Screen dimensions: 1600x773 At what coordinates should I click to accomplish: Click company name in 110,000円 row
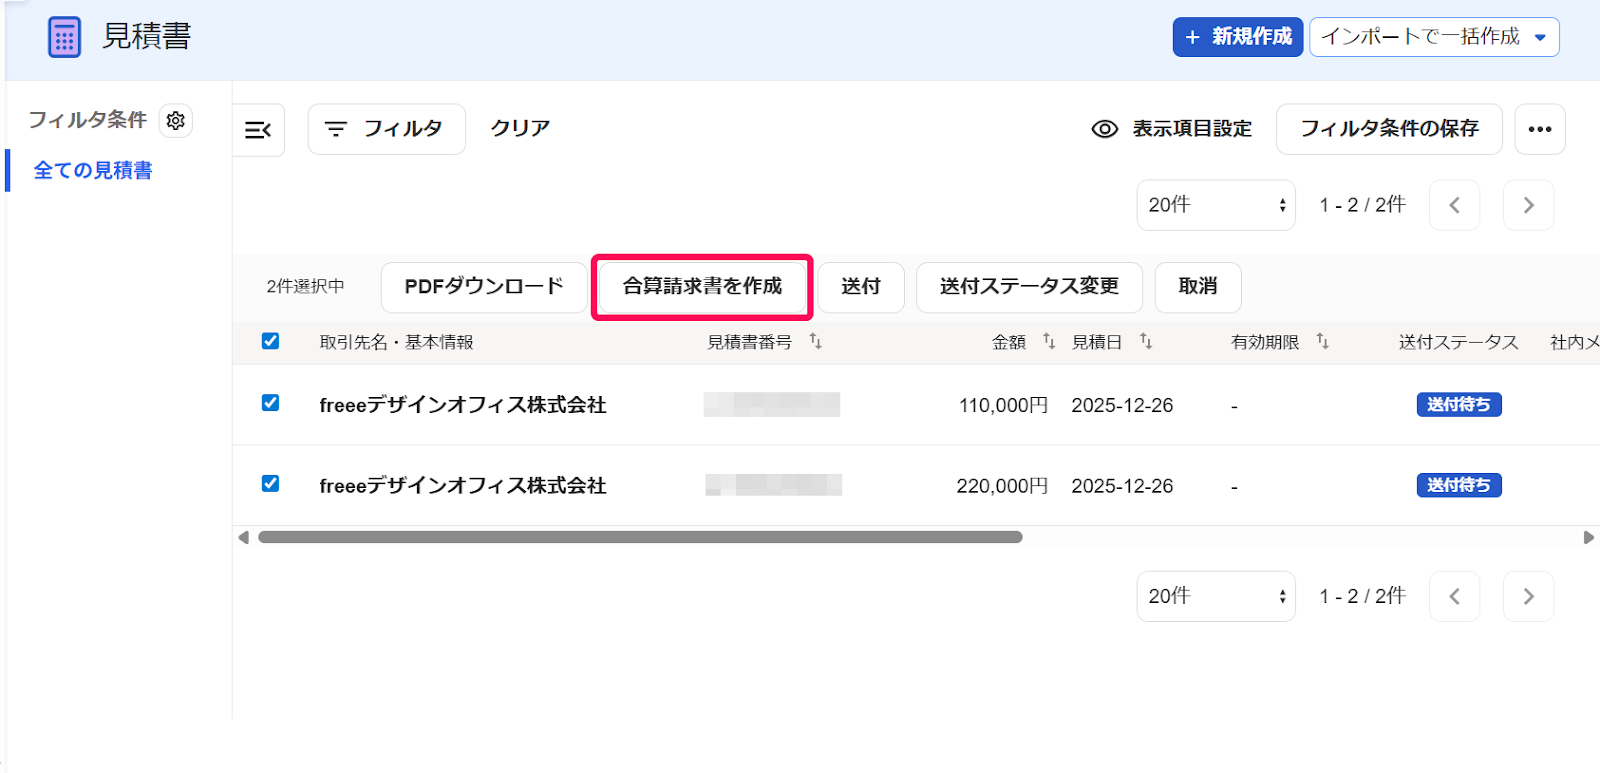point(463,406)
